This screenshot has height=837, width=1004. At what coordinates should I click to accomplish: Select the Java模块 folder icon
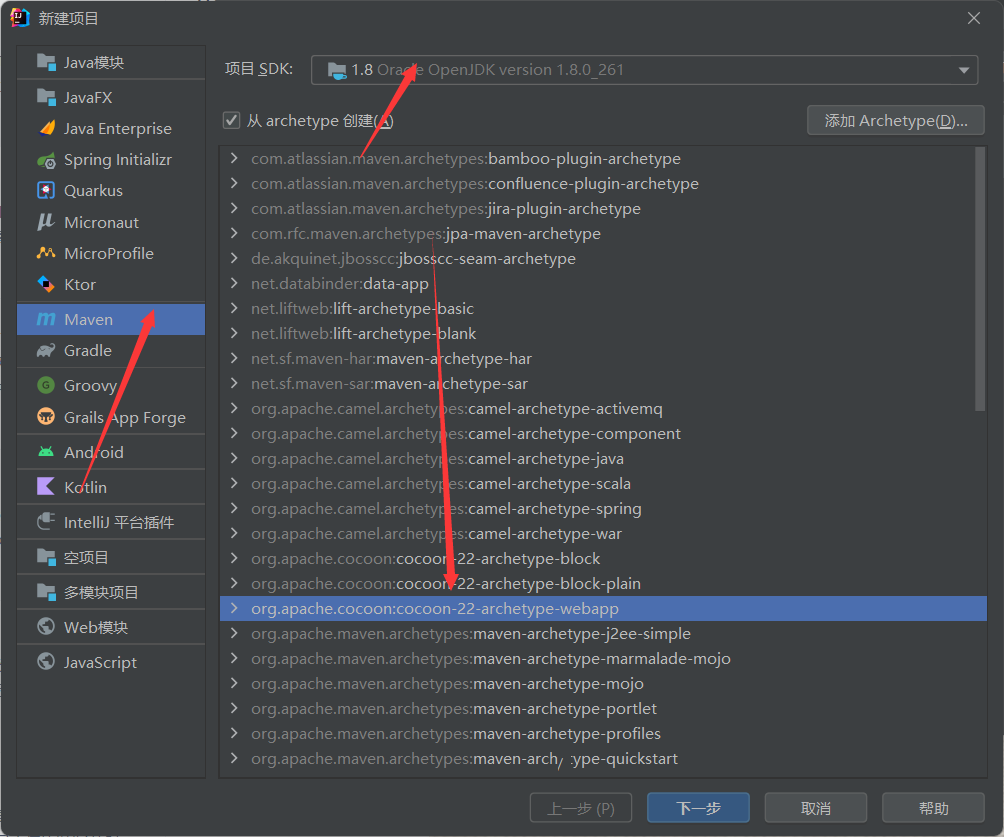[x=46, y=62]
